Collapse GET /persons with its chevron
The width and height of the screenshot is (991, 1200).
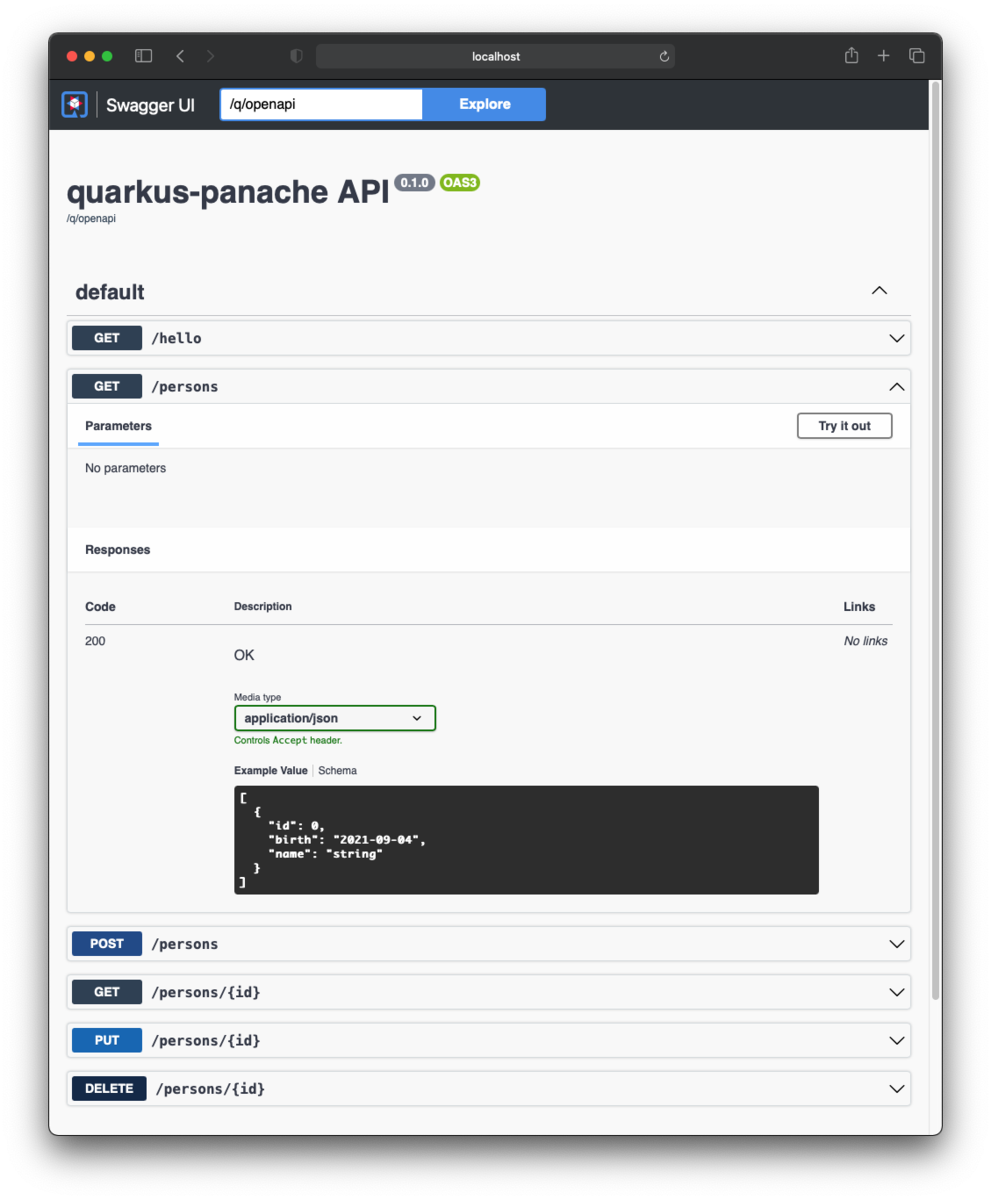pyautogui.click(x=897, y=386)
